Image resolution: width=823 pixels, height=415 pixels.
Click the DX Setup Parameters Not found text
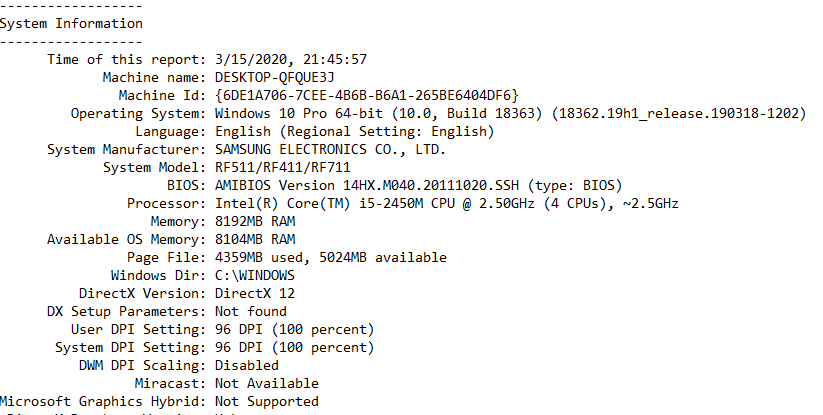251,311
